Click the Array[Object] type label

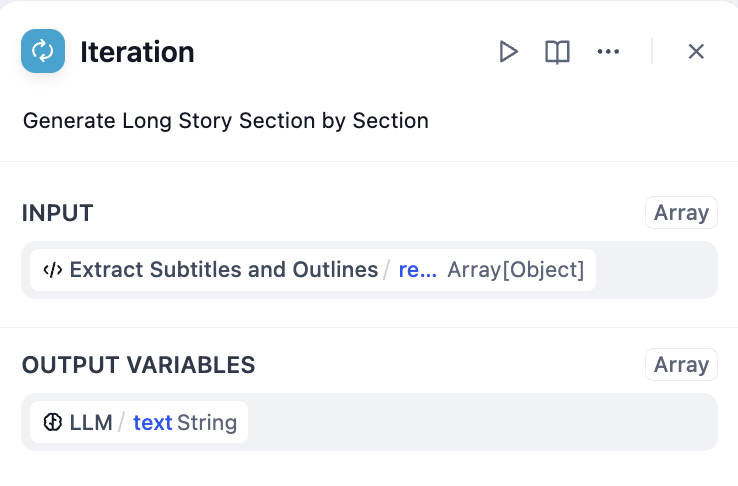coord(515,270)
